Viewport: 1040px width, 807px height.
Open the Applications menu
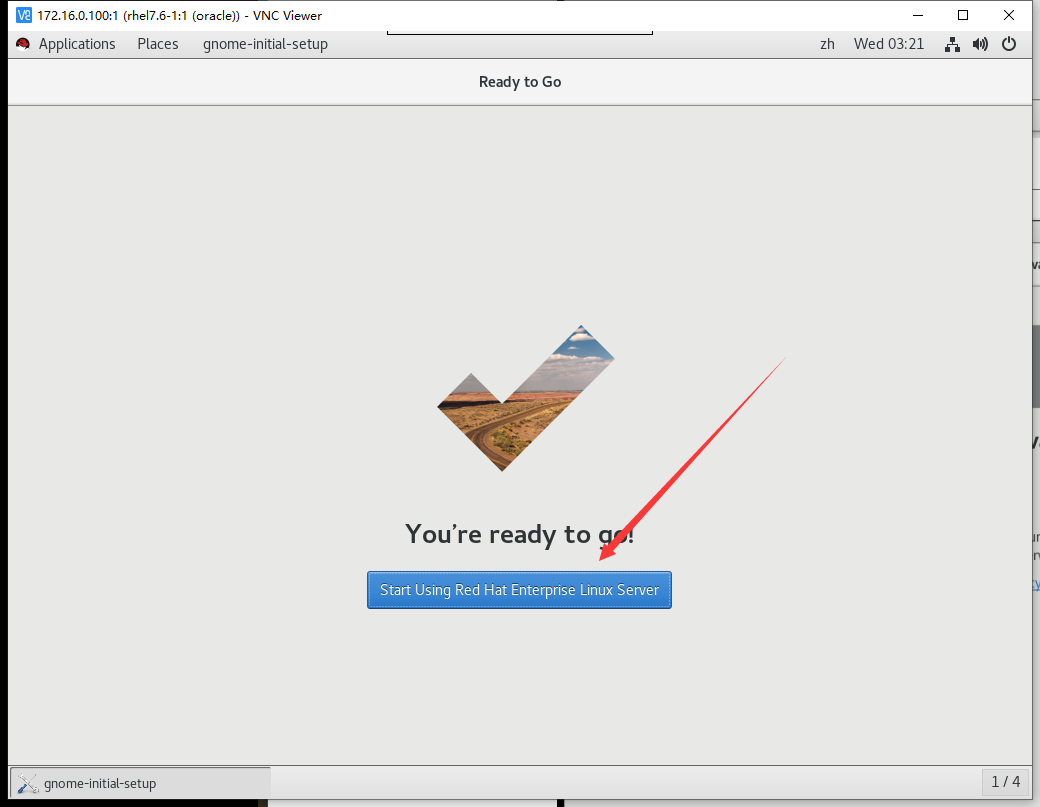[77, 44]
